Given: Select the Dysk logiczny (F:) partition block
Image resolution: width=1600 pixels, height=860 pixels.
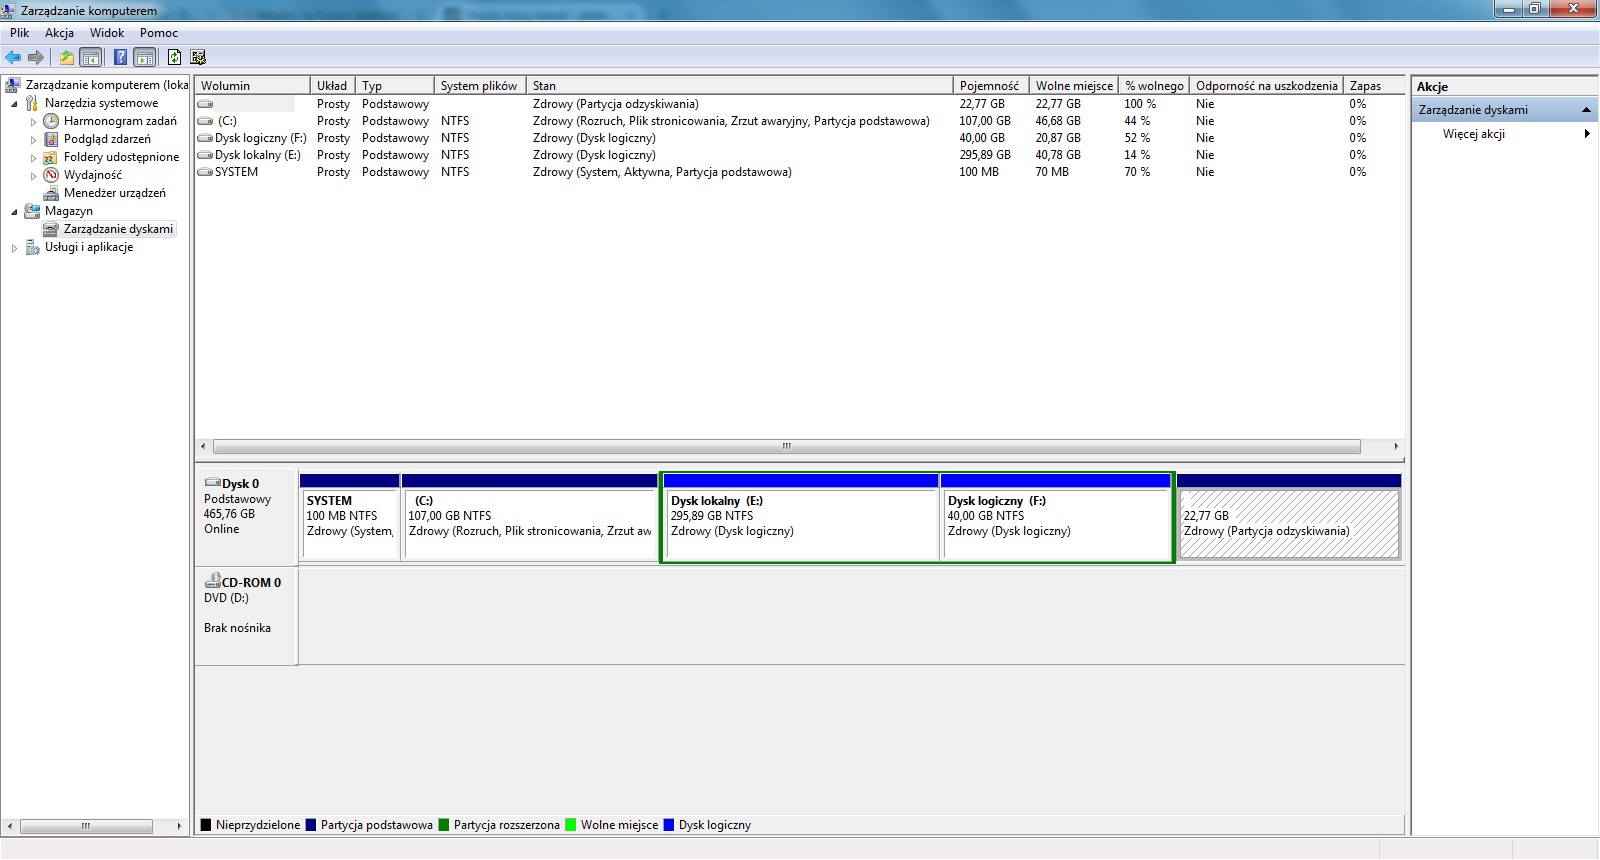Looking at the screenshot, I should click(1056, 517).
